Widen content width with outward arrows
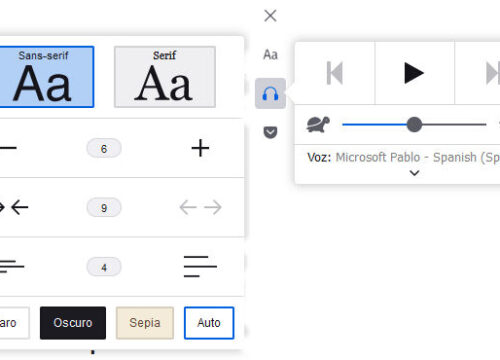The height and width of the screenshot is (360, 500). (x=200, y=207)
